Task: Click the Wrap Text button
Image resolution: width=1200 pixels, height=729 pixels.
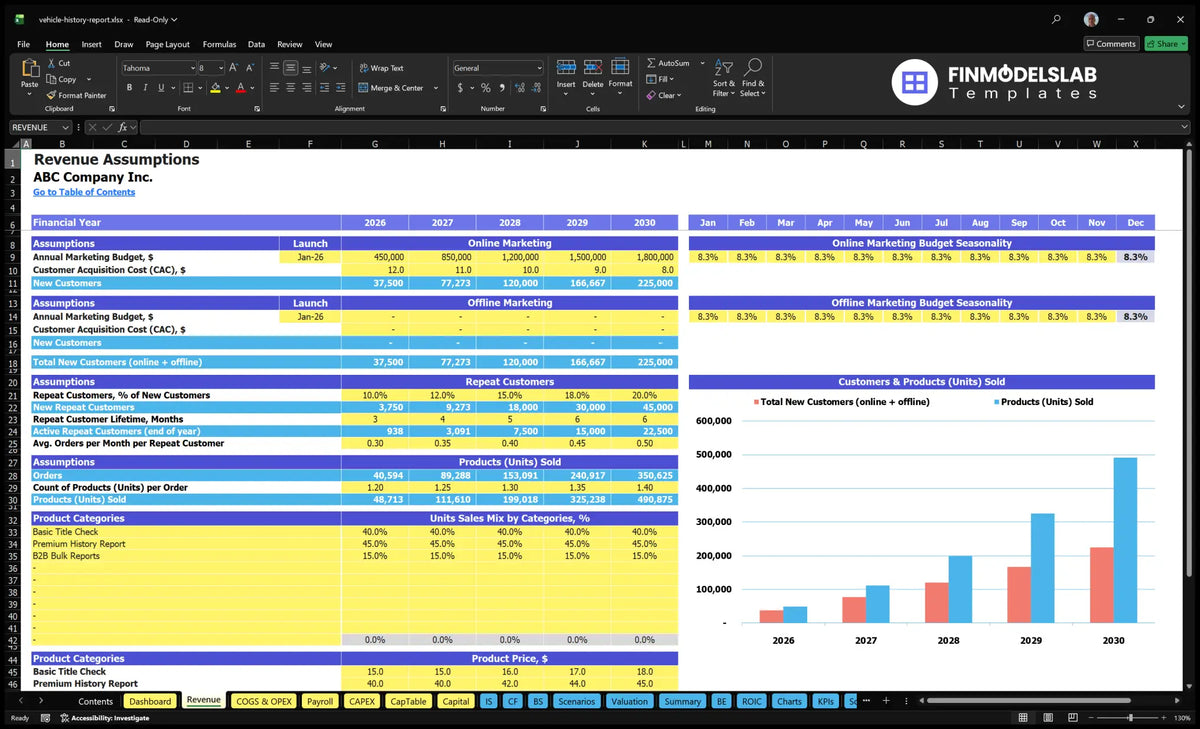Action: coord(381,68)
